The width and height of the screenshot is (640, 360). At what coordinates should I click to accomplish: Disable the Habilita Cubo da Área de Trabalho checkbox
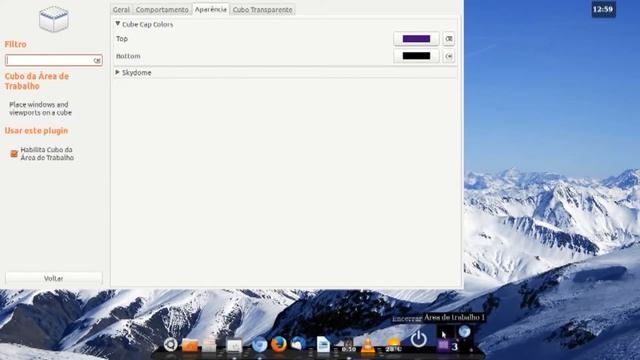[14, 153]
